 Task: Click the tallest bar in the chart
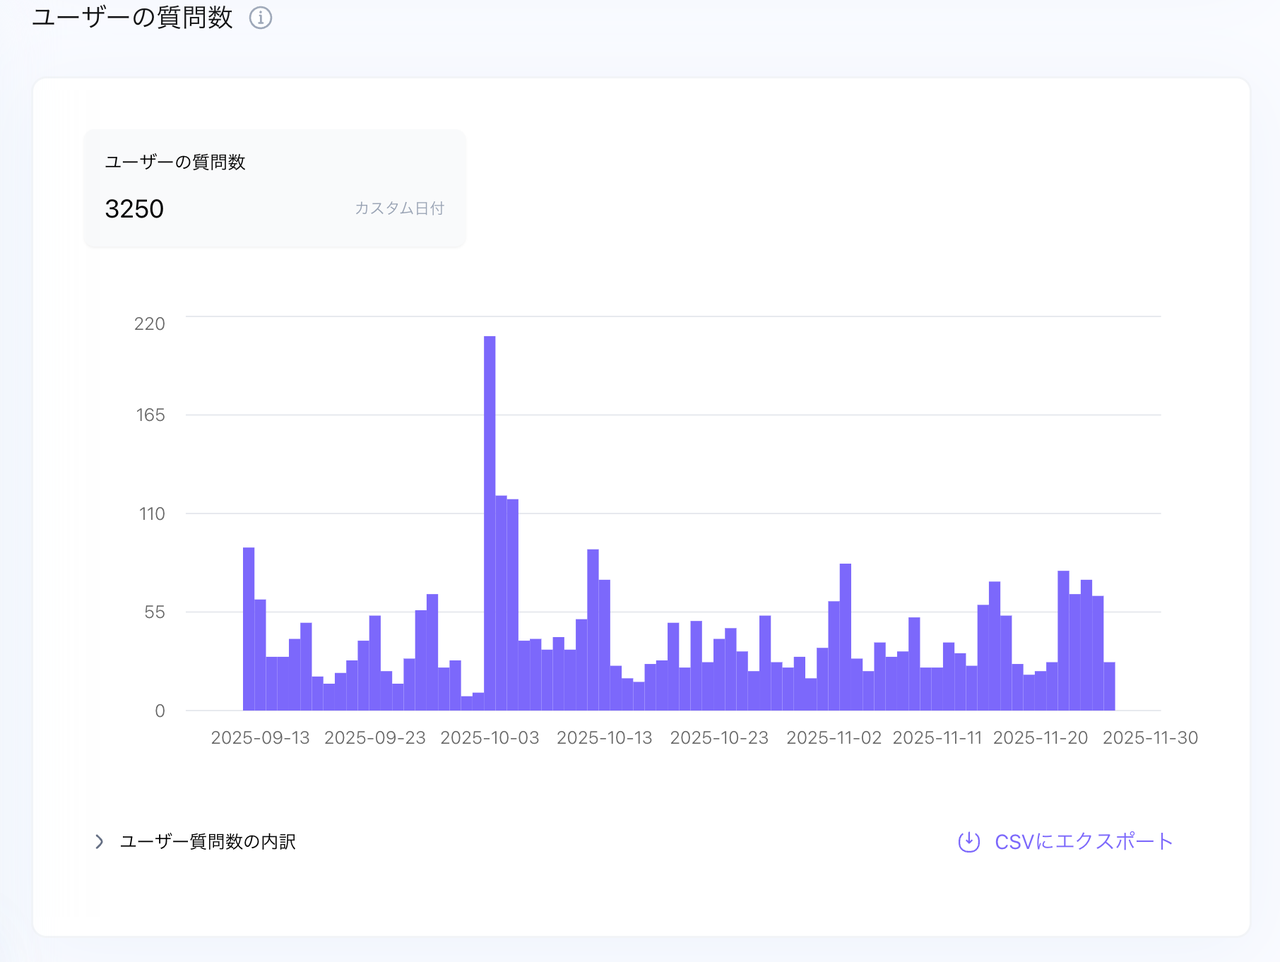[x=490, y=520]
